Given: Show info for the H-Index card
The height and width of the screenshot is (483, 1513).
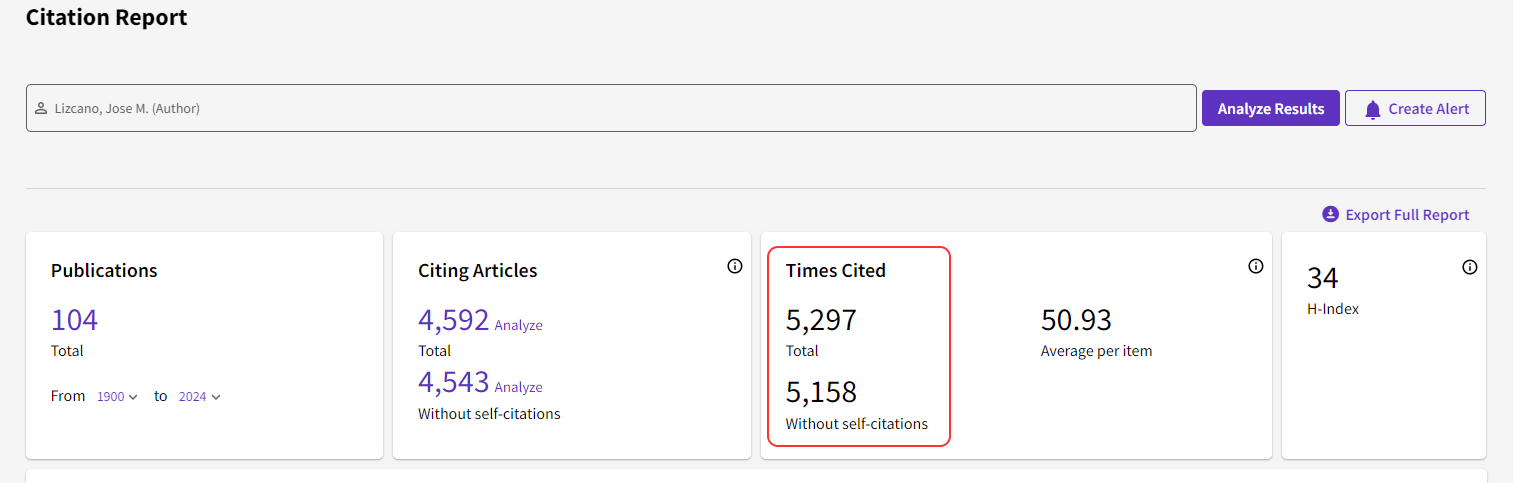Looking at the screenshot, I should point(1469,267).
